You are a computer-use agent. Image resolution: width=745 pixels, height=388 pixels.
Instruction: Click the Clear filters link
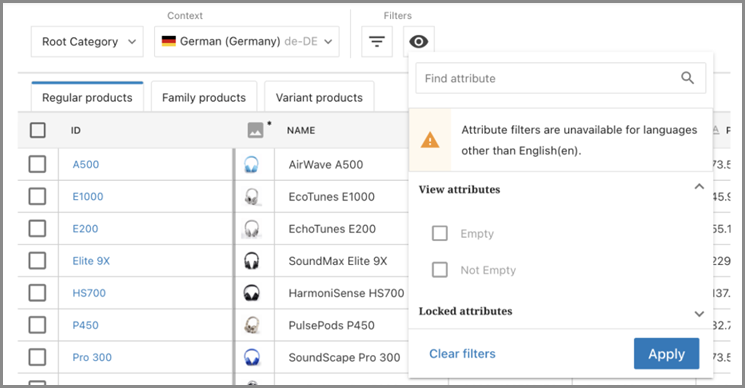[x=462, y=354]
